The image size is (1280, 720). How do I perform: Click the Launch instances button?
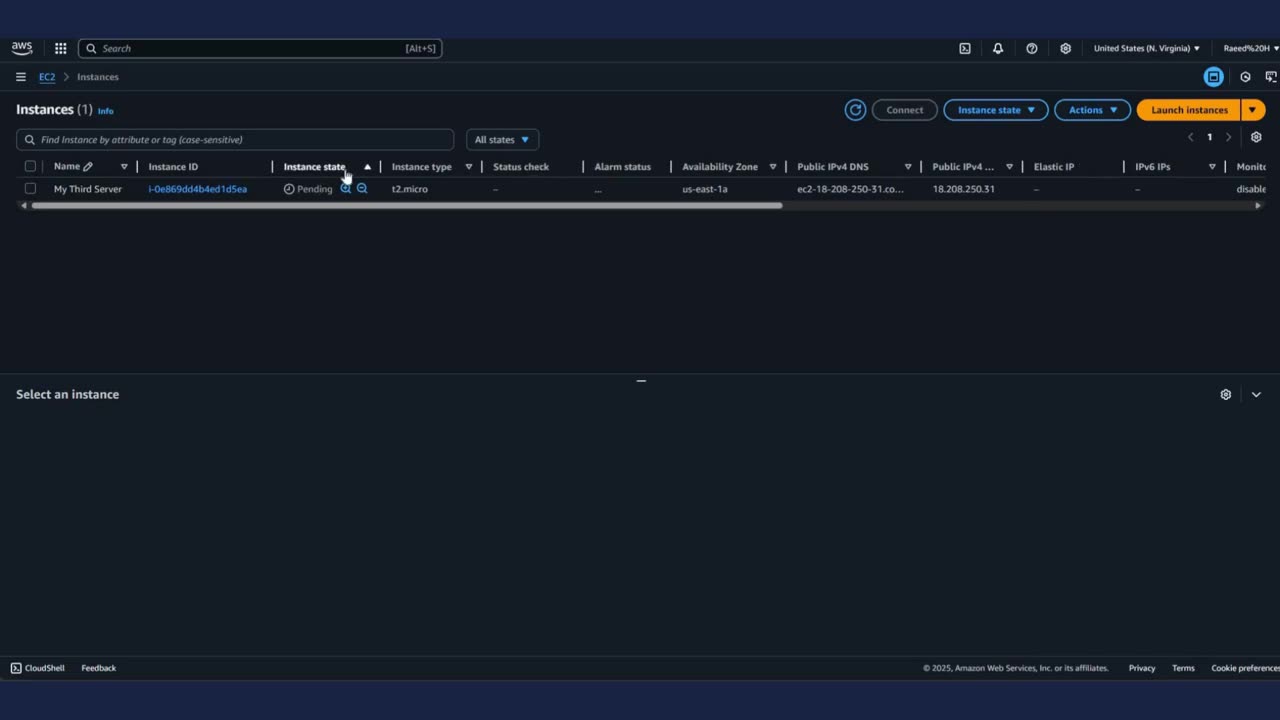click(1189, 110)
